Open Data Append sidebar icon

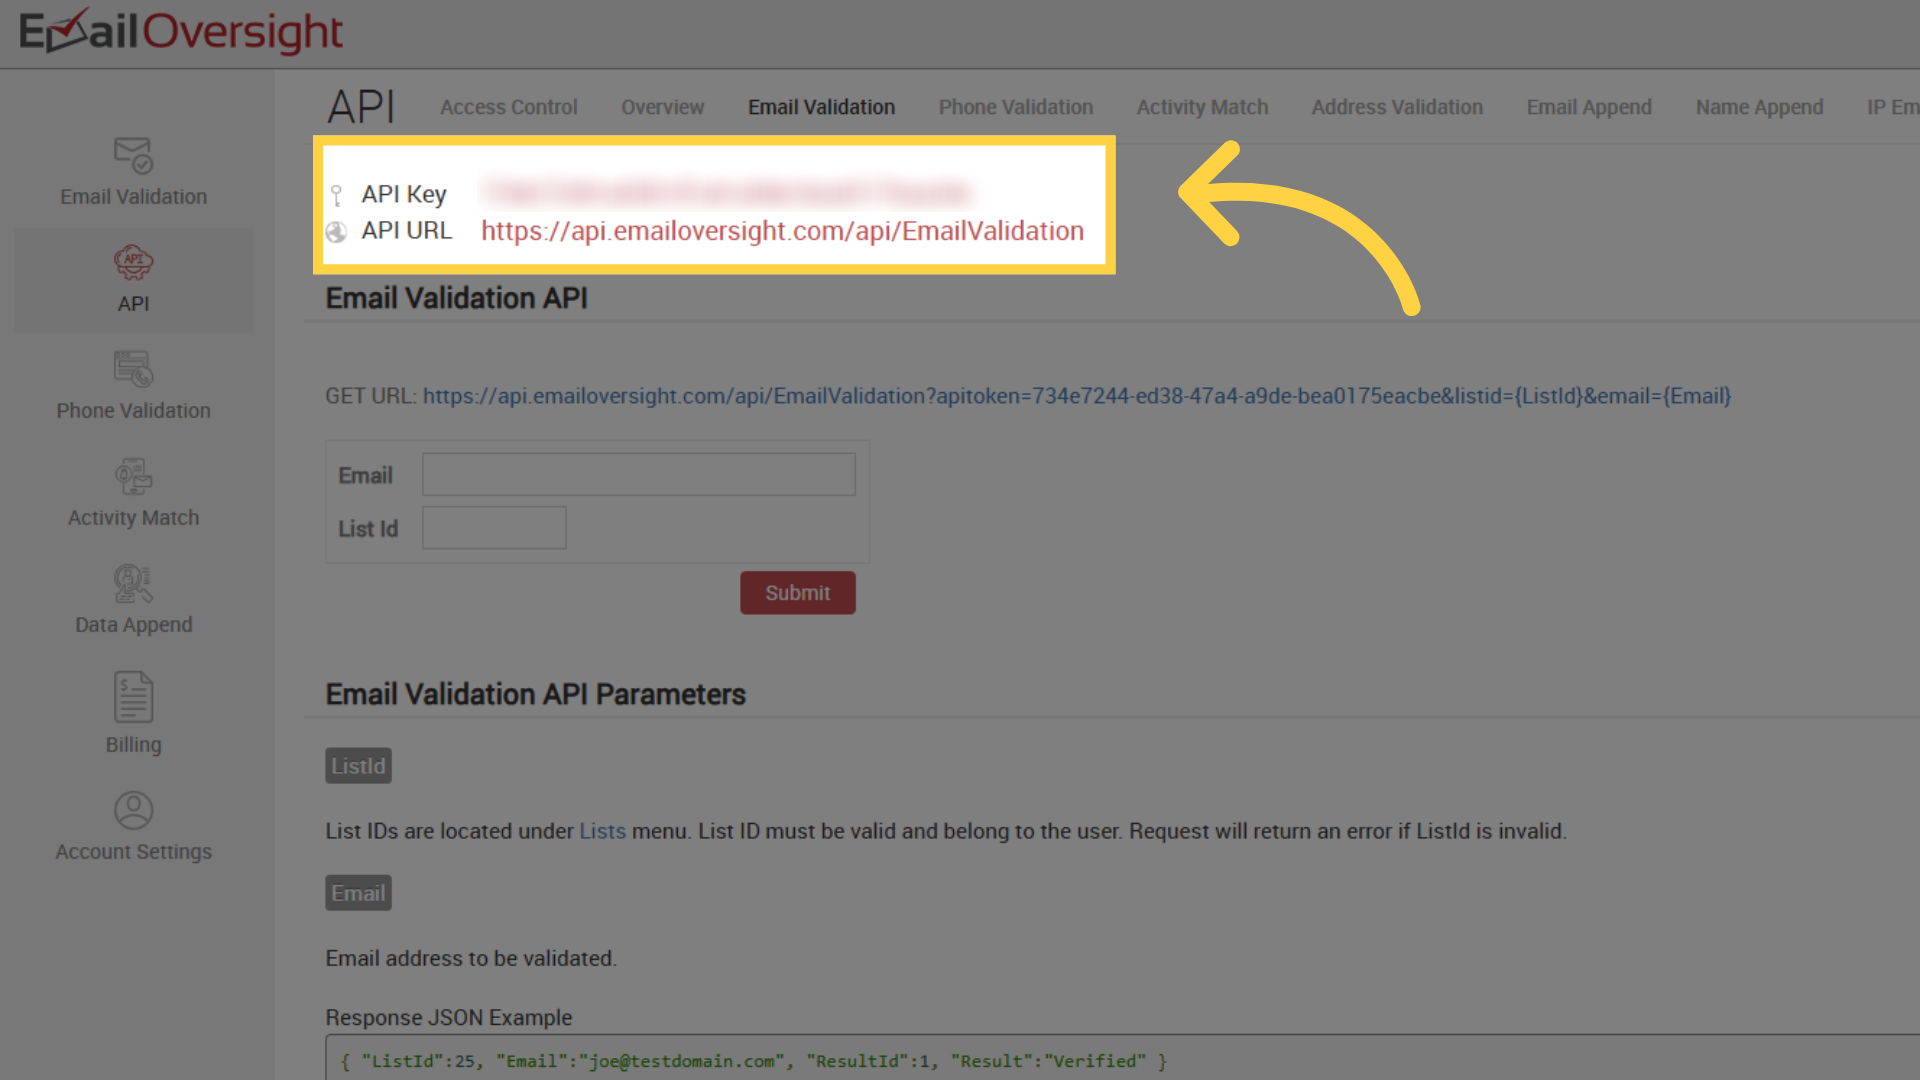tap(133, 583)
